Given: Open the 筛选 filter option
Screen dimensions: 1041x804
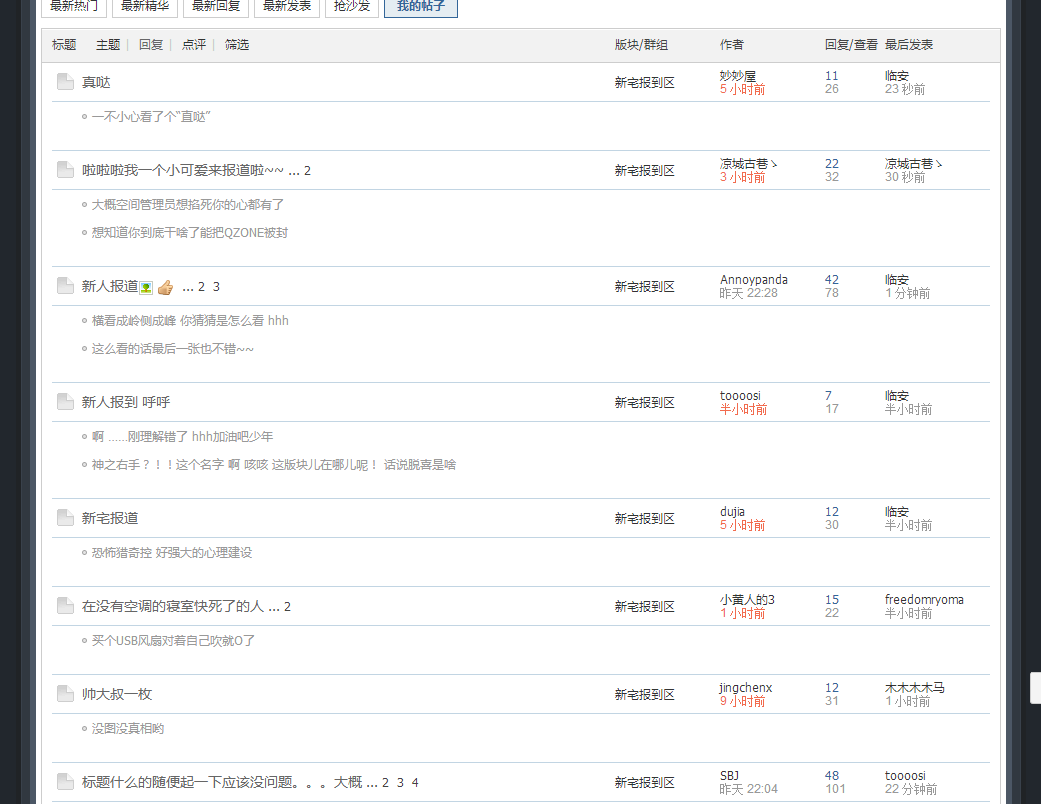Looking at the screenshot, I should point(237,45).
